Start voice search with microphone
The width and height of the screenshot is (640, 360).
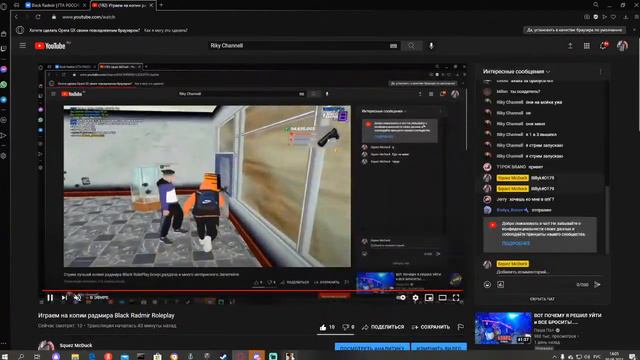(431, 46)
